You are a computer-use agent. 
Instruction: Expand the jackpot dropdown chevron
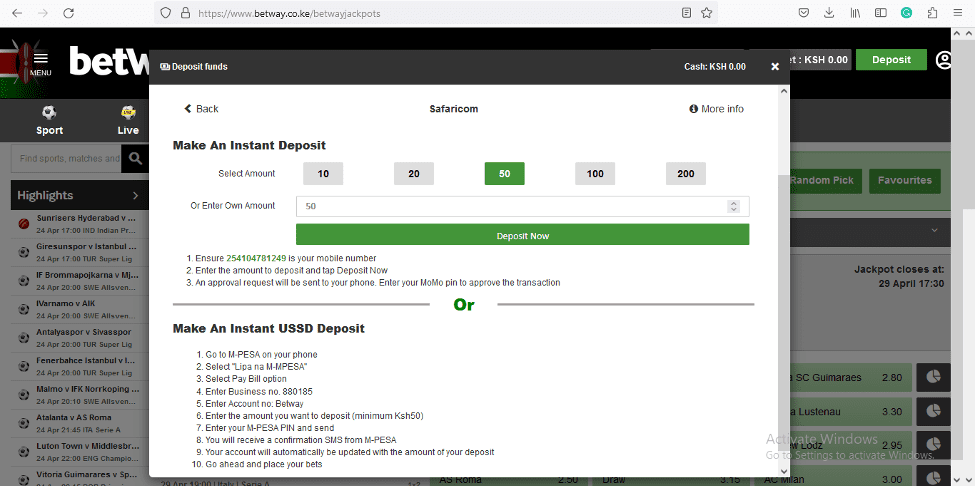(935, 230)
